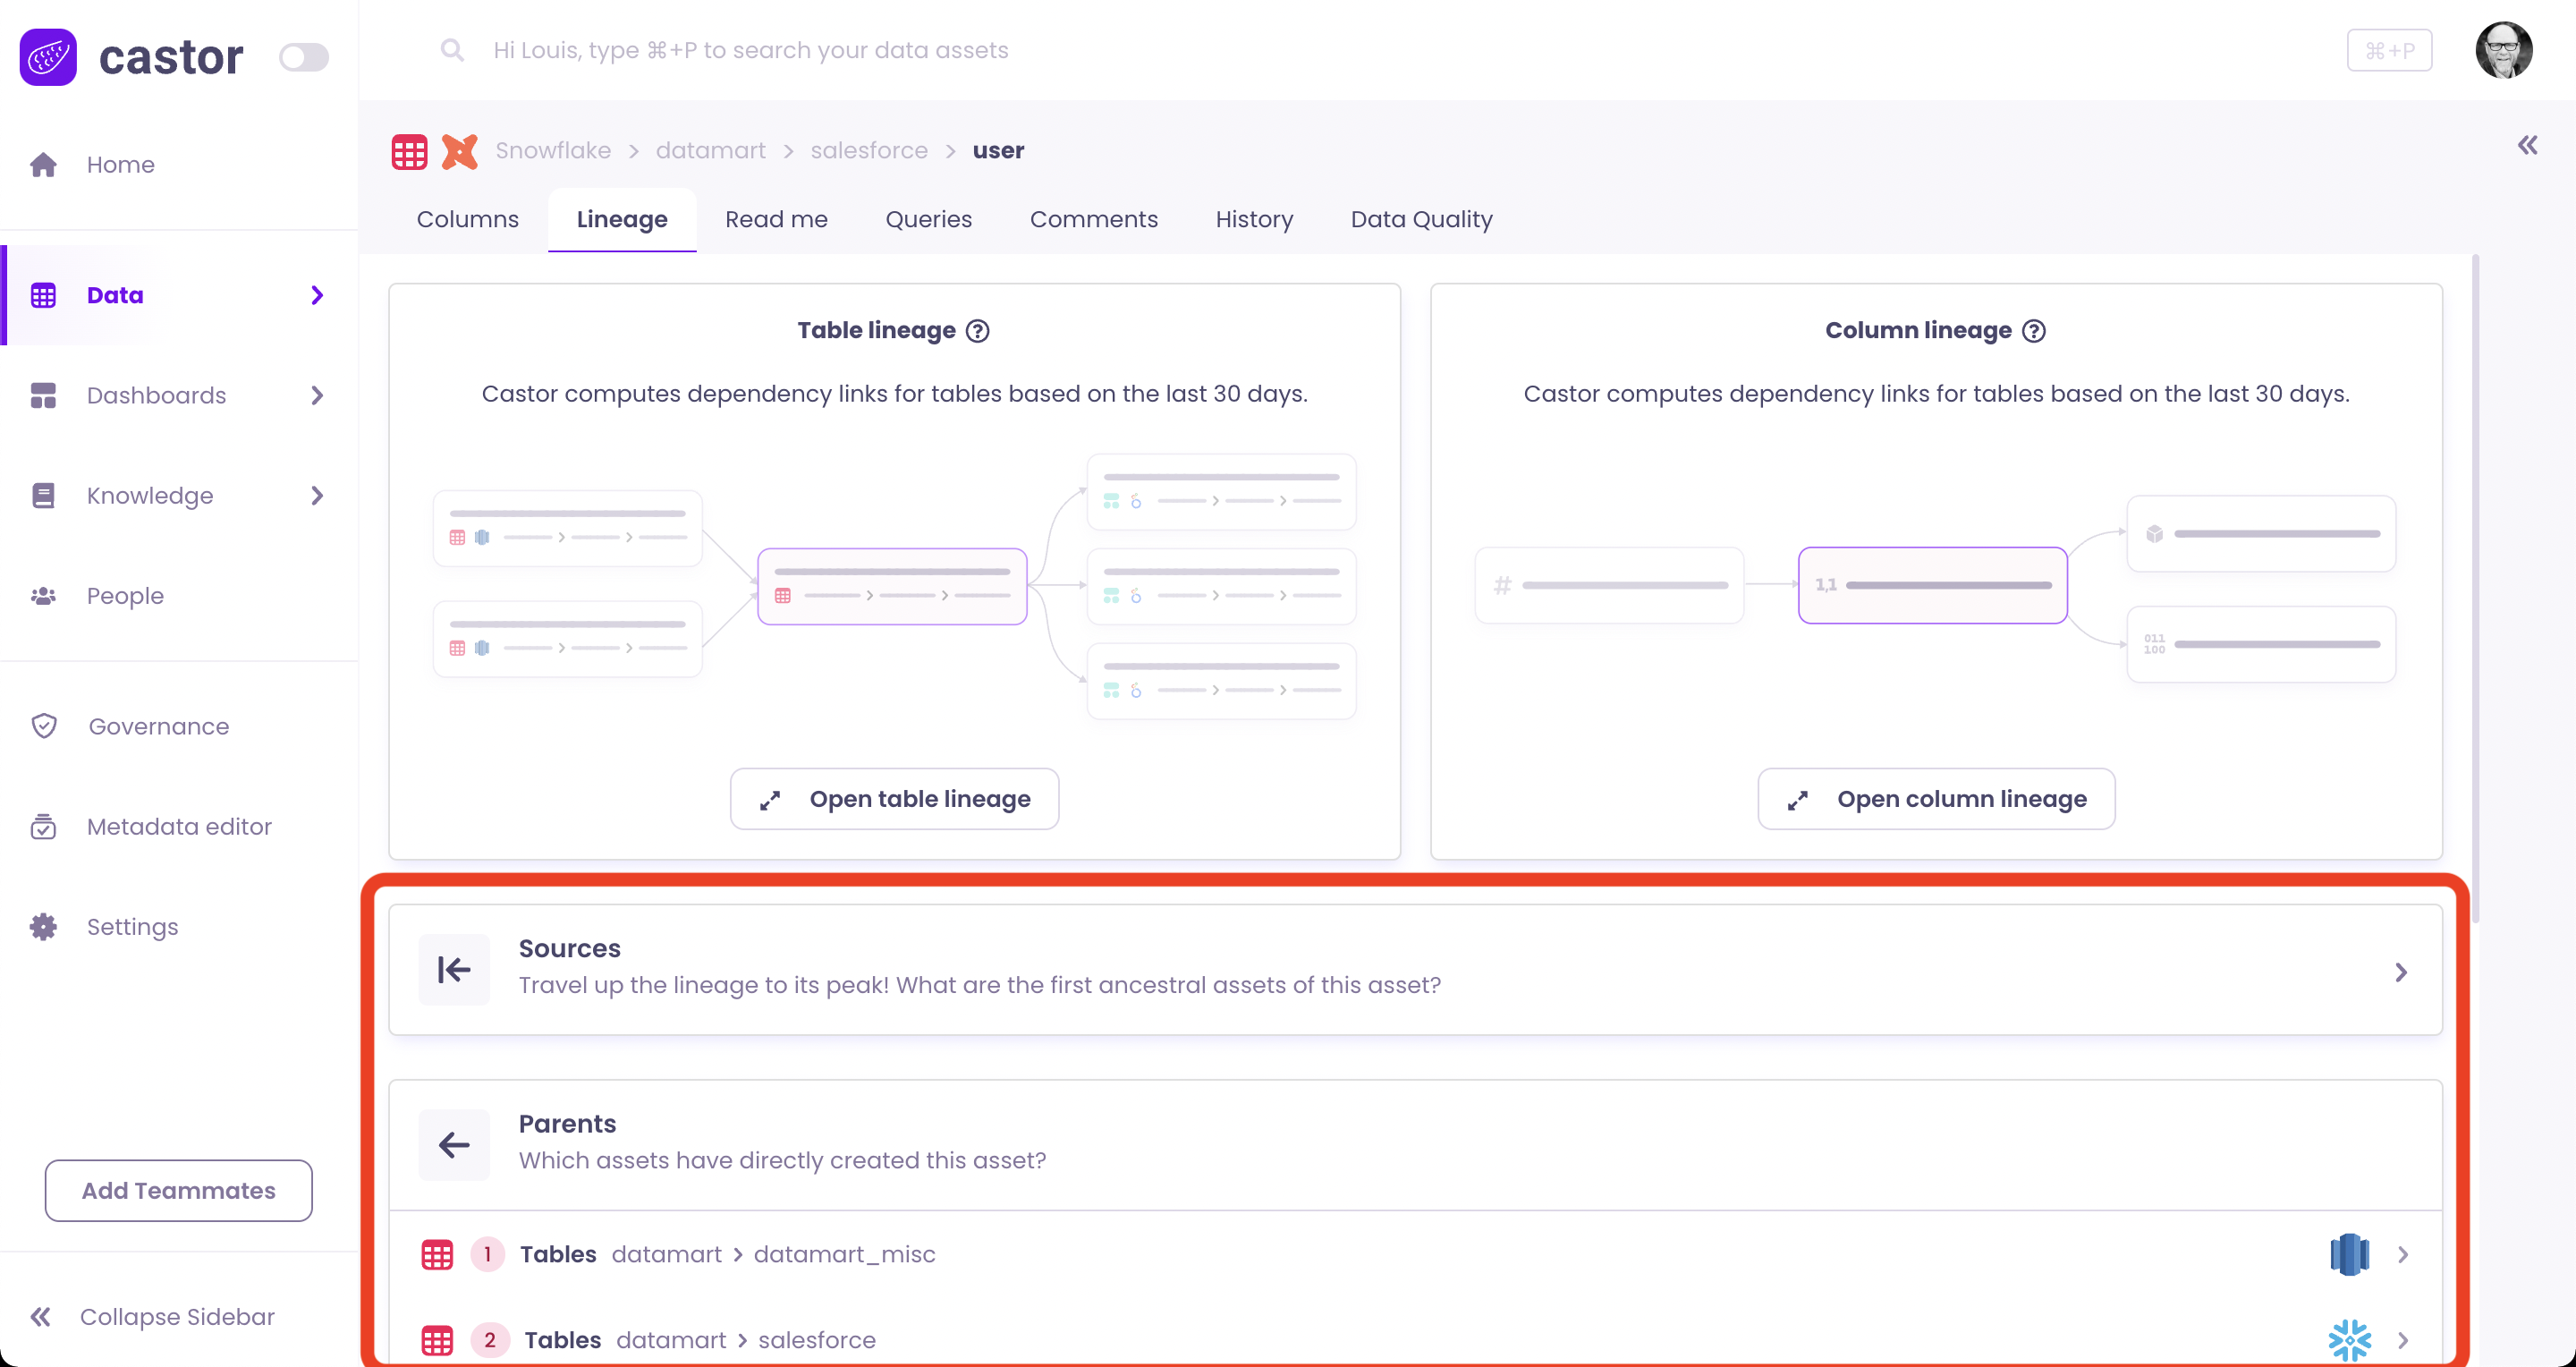Click the vertical scrollbar on right
The image size is (2576, 1367).
click(x=2475, y=590)
